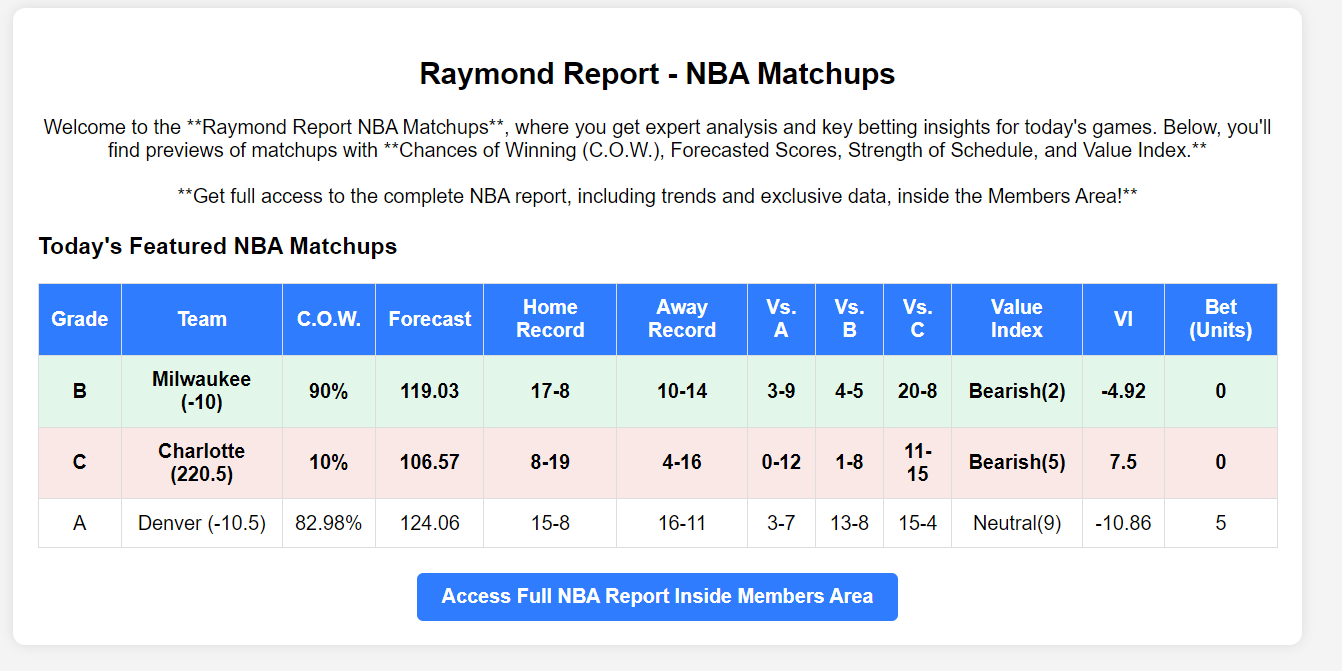
Task: Click forecast score 106.57
Action: (x=430, y=463)
